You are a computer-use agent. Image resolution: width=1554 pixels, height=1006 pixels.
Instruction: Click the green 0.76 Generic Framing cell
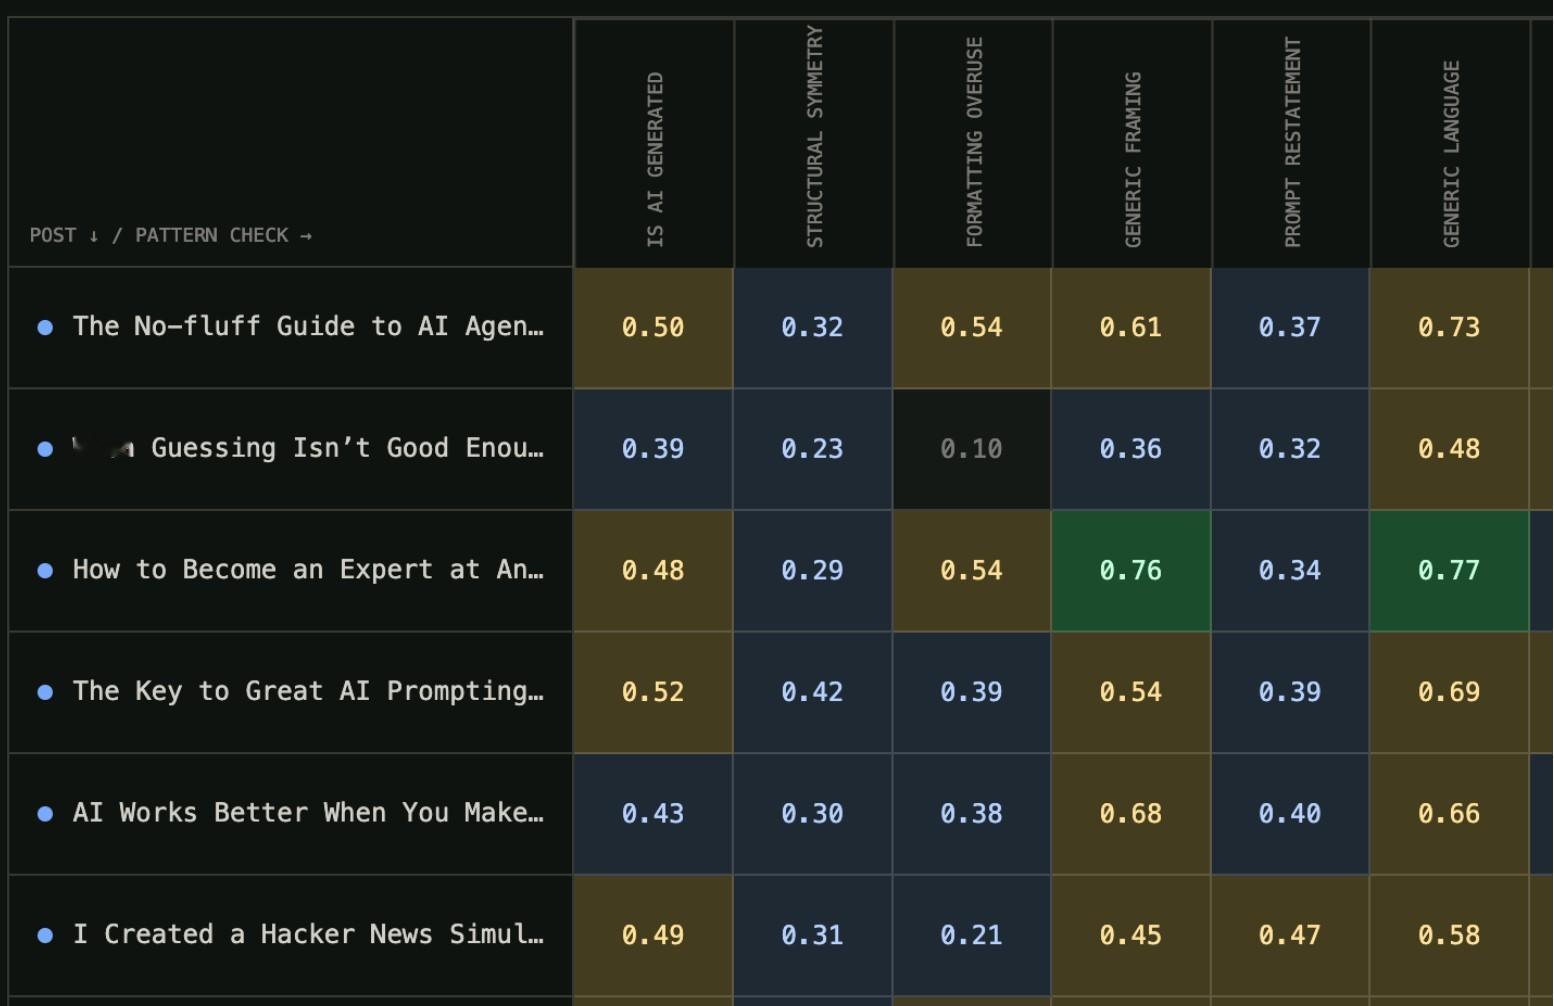tap(1131, 571)
